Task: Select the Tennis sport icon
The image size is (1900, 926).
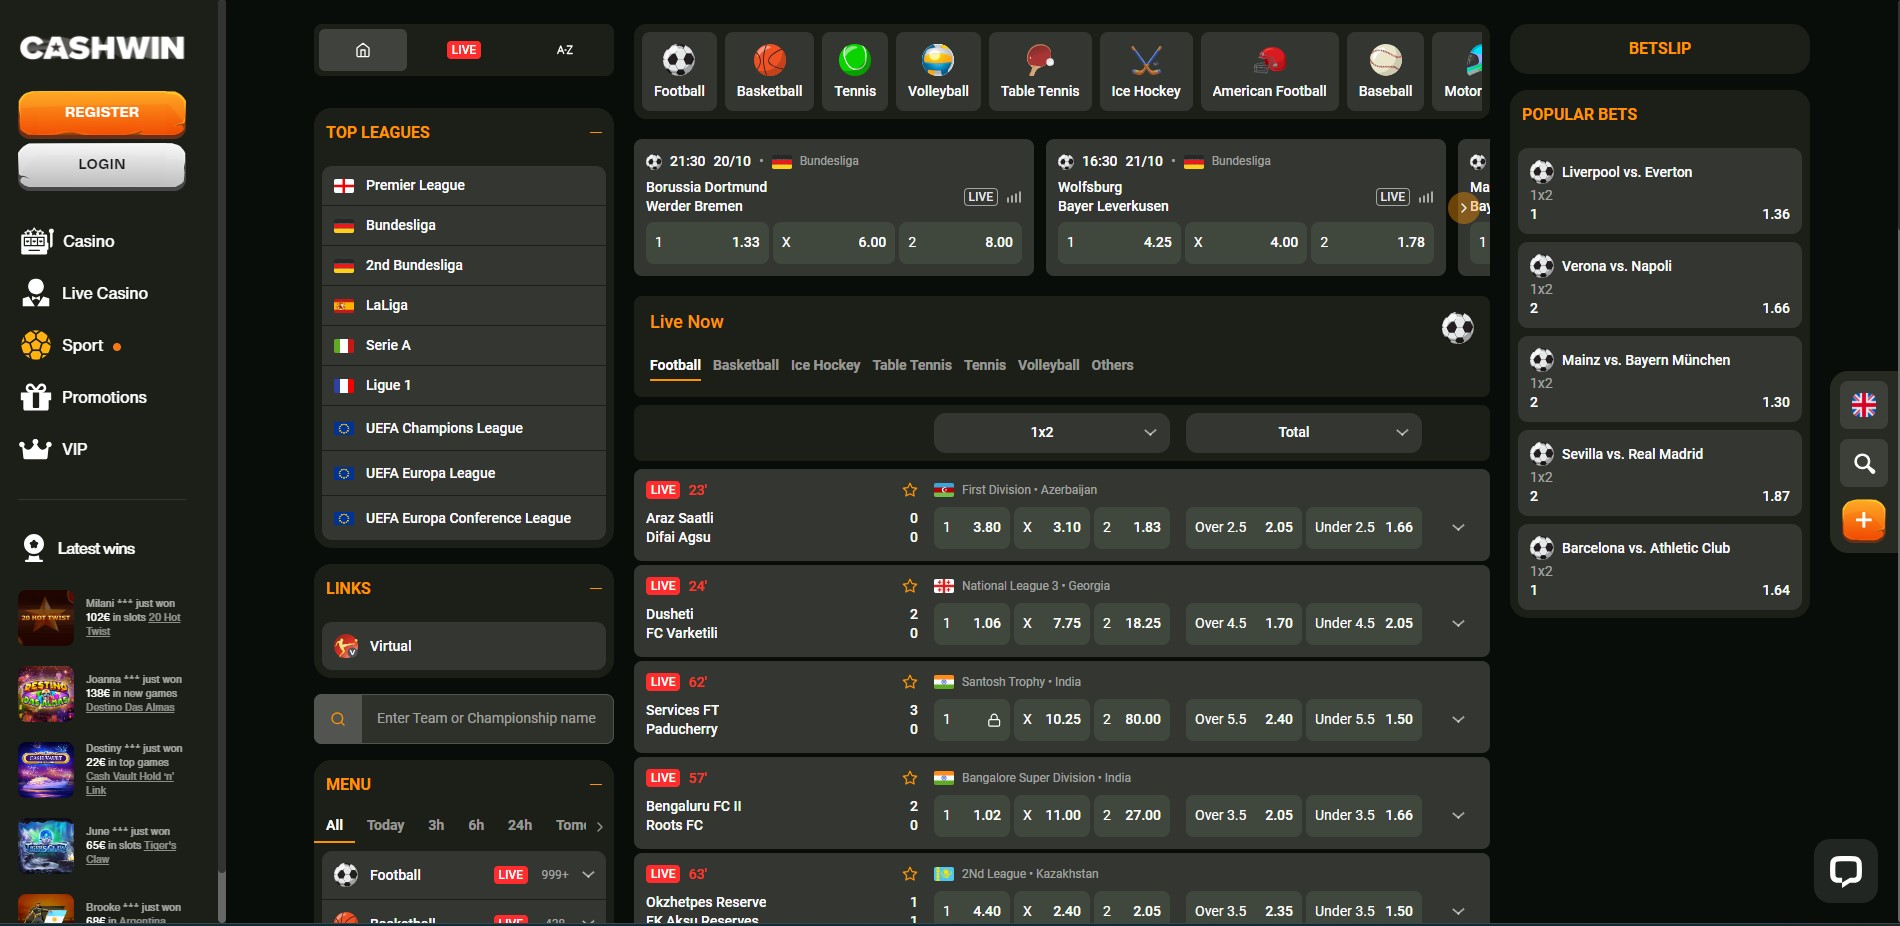Action: pyautogui.click(x=855, y=71)
